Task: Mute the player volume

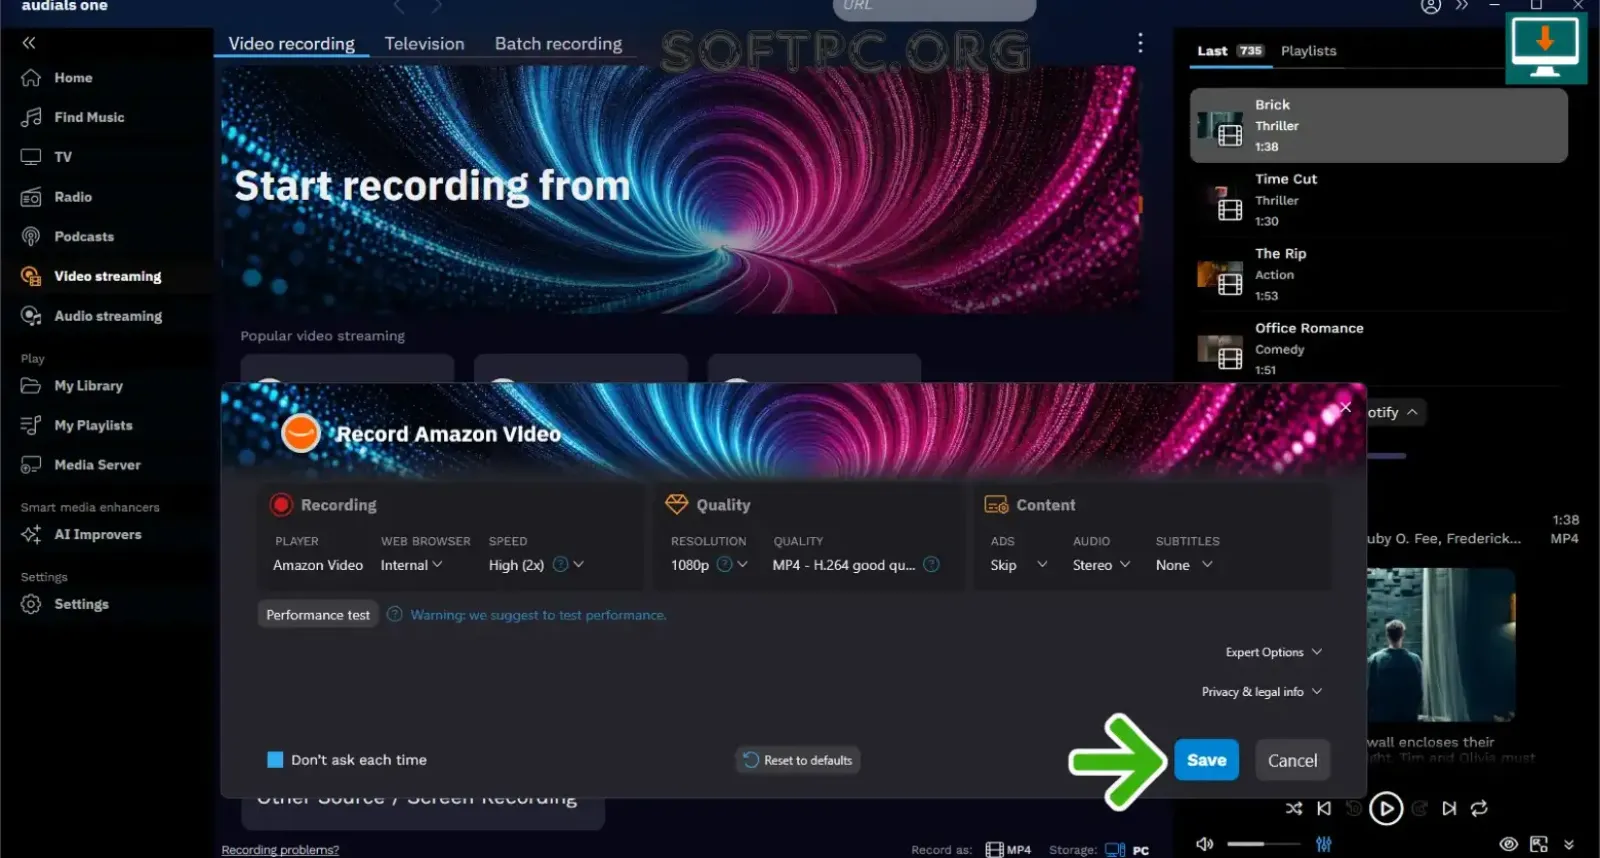Action: tap(1205, 844)
